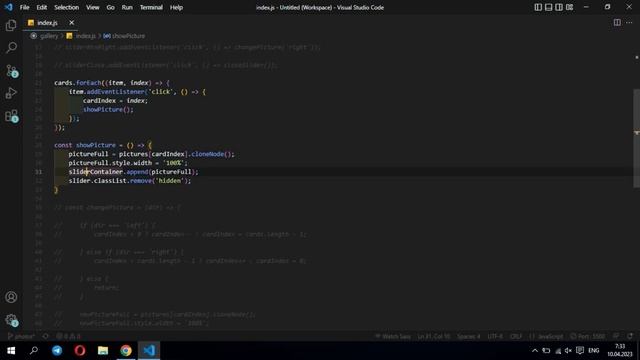Toggle secondary side bar layout icon

pyautogui.click(x=559, y=7)
